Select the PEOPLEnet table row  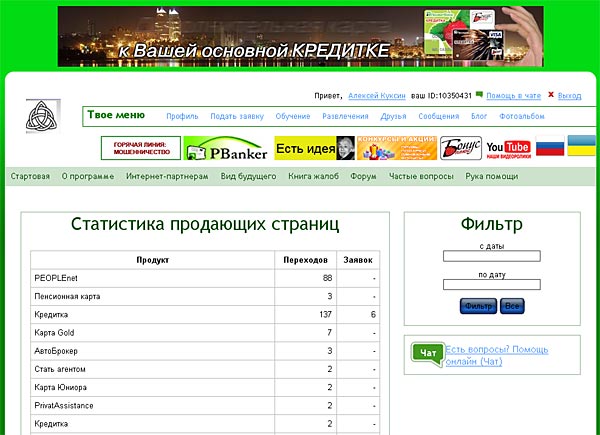[205, 278]
